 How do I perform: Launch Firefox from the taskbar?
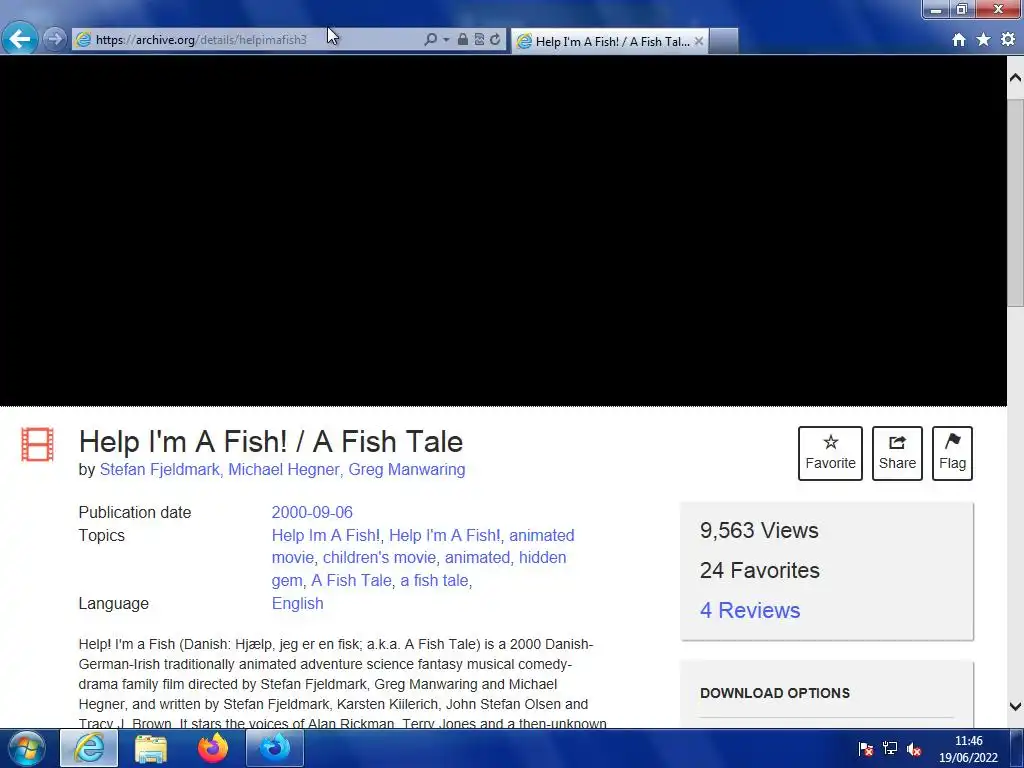click(213, 748)
